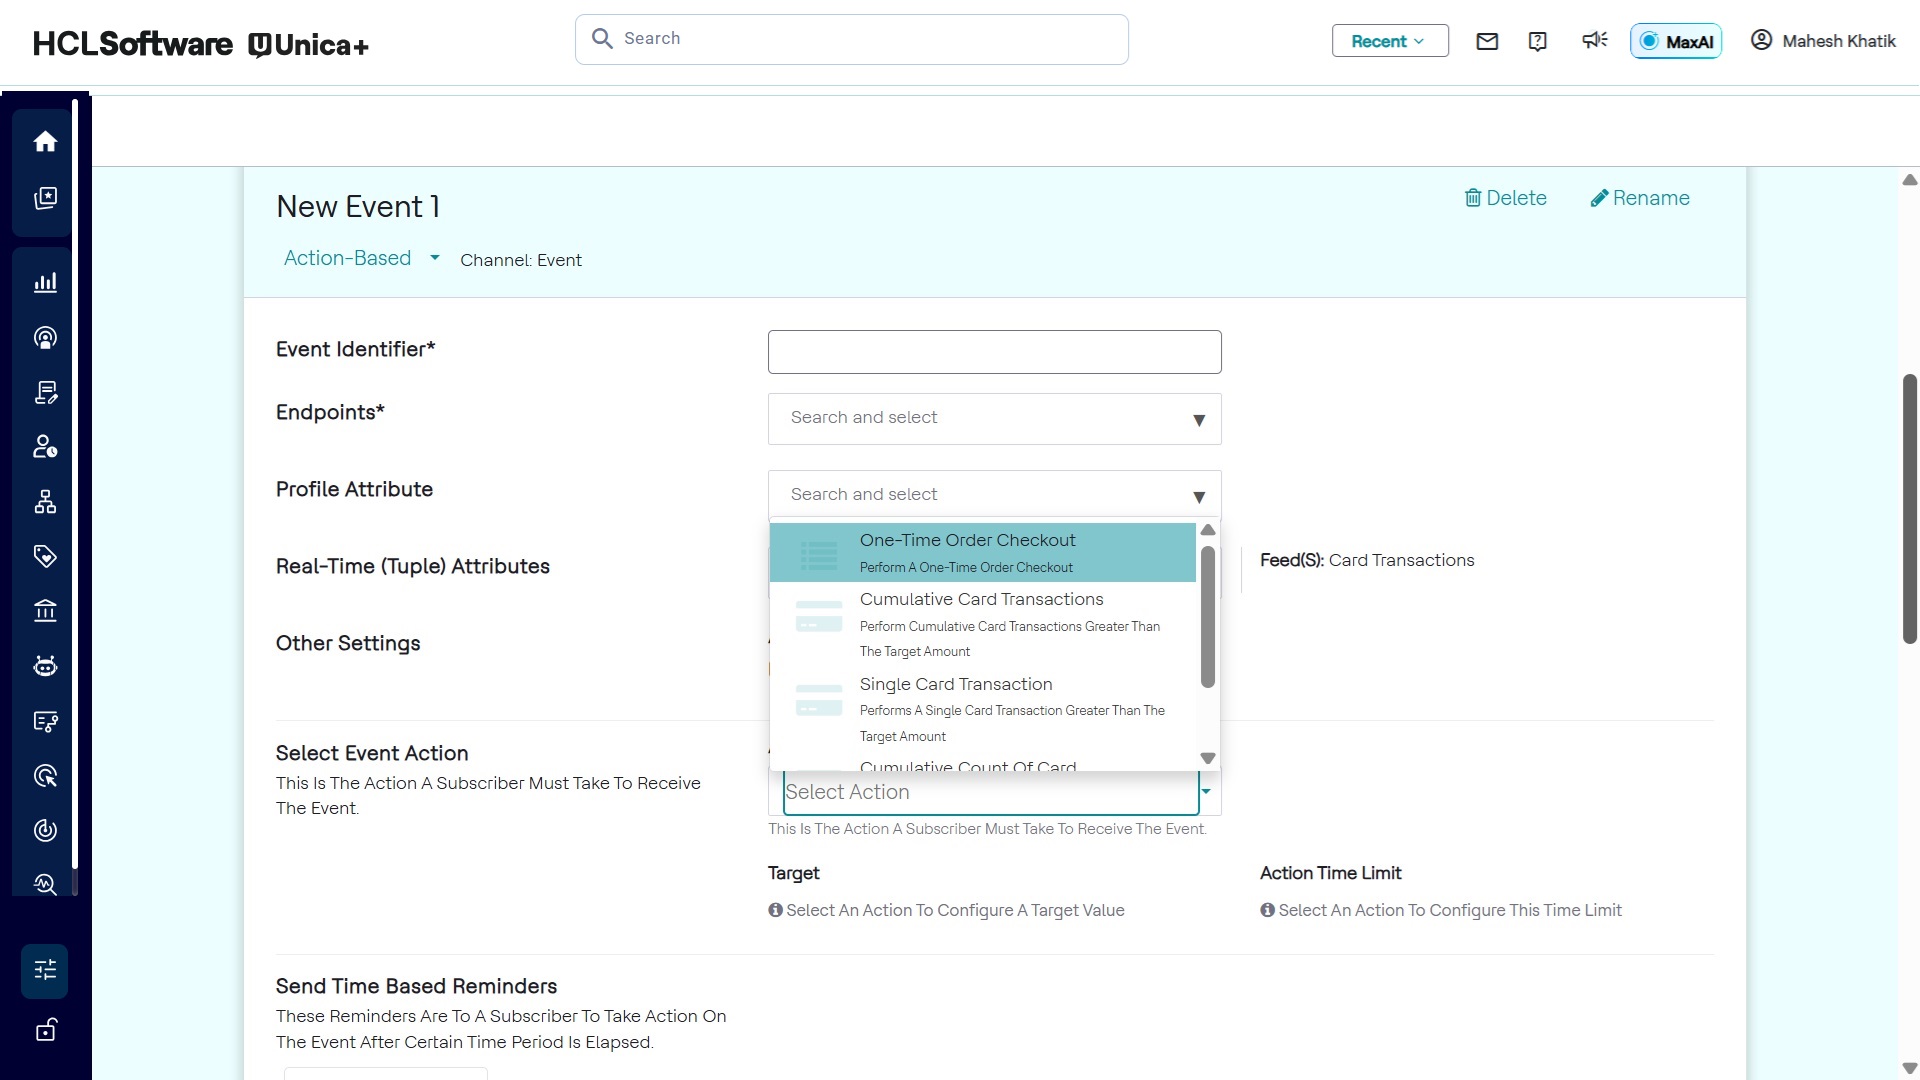The height and width of the screenshot is (1080, 1920).
Task: Click the megaphone announcements icon
Action: click(1594, 40)
